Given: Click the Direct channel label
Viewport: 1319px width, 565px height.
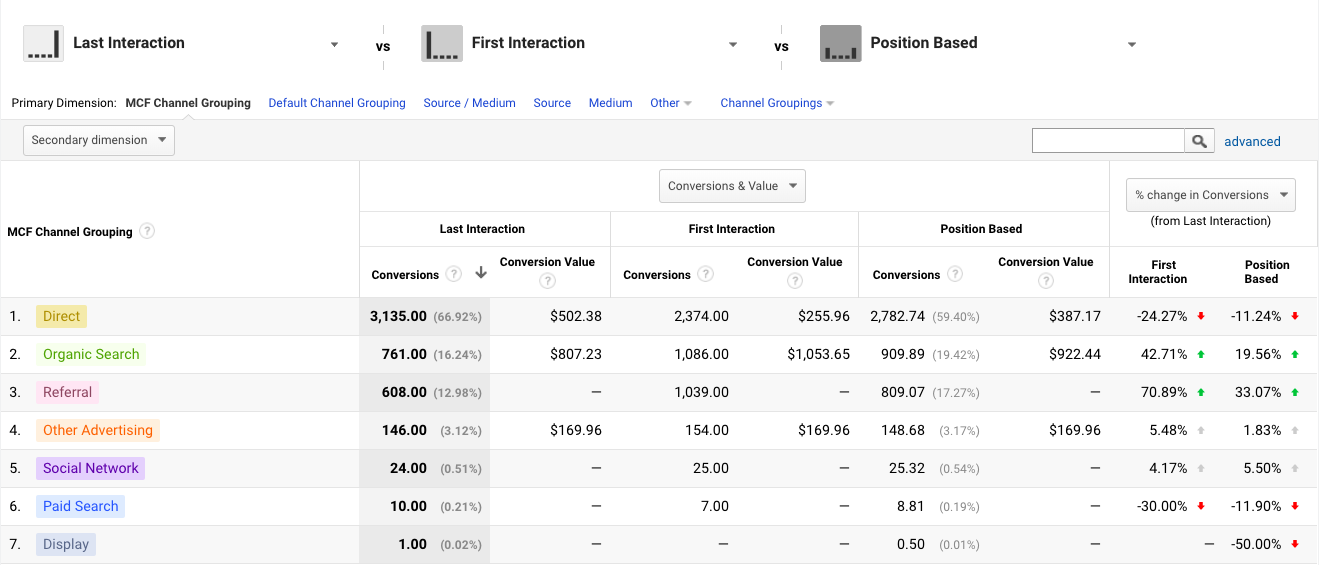Looking at the screenshot, I should click(x=61, y=316).
